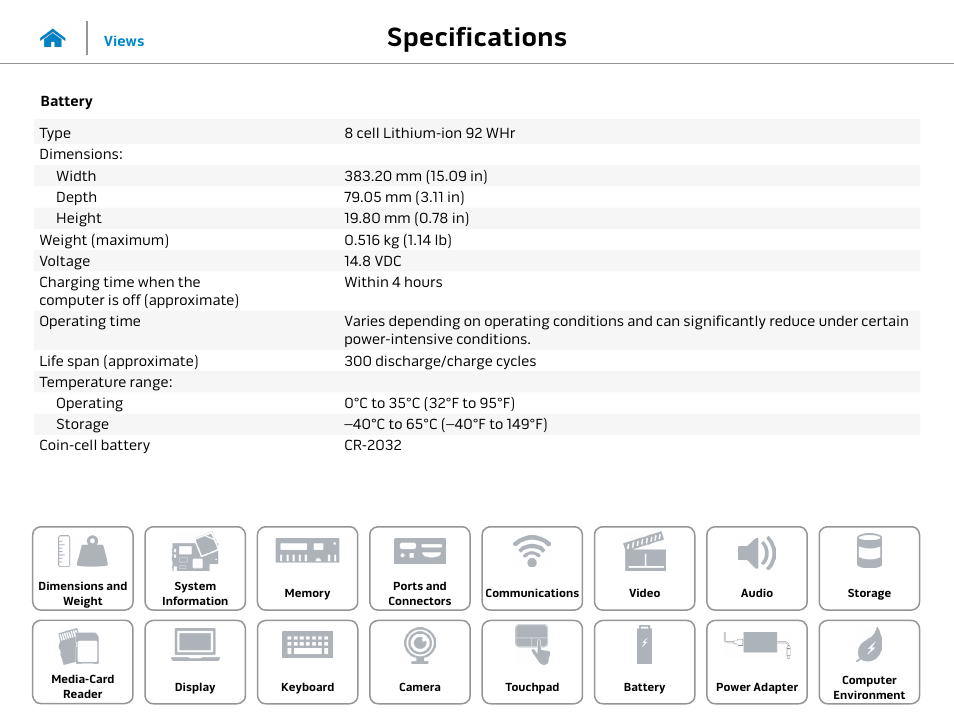
Task: Open the Battery specifications tile
Action: click(x=644, y=662)
